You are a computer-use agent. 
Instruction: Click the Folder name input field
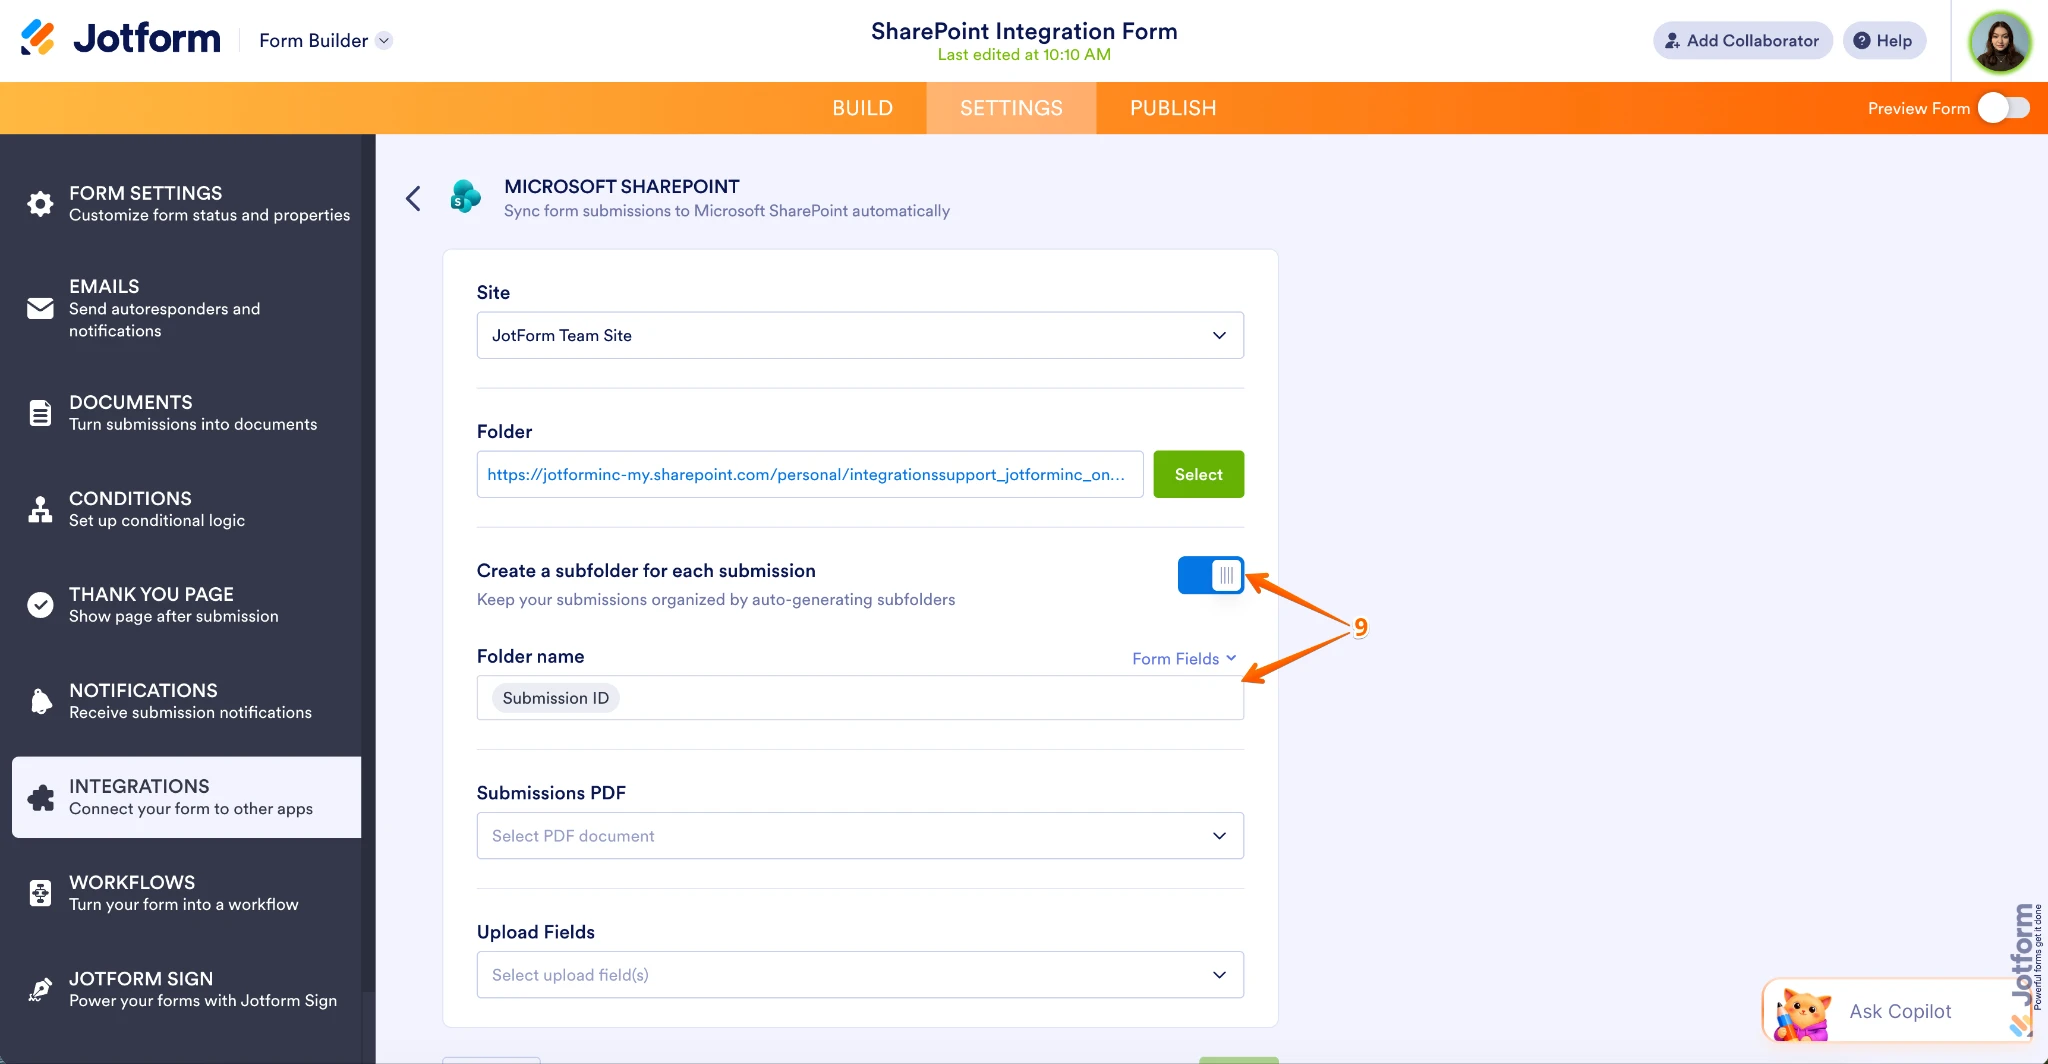tap(860, 697)
